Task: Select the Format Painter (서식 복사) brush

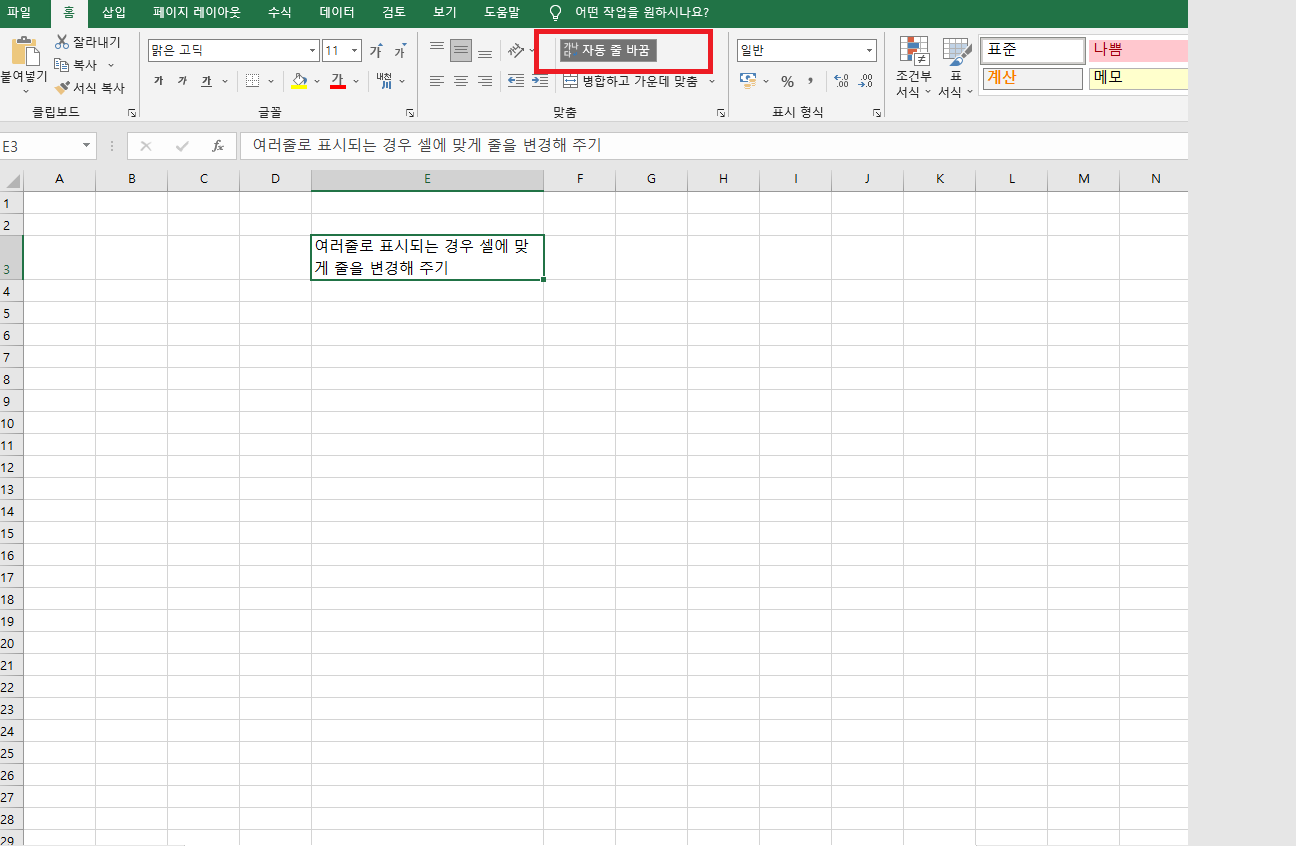Action: point(90,88)
